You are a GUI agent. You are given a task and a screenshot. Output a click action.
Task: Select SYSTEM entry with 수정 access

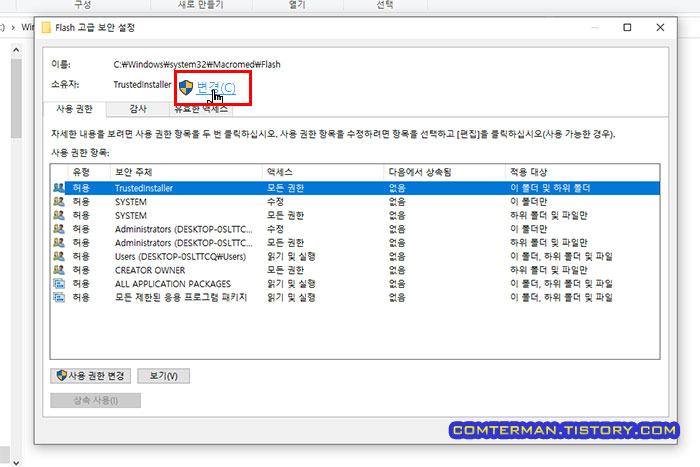[x=355, y=202]
